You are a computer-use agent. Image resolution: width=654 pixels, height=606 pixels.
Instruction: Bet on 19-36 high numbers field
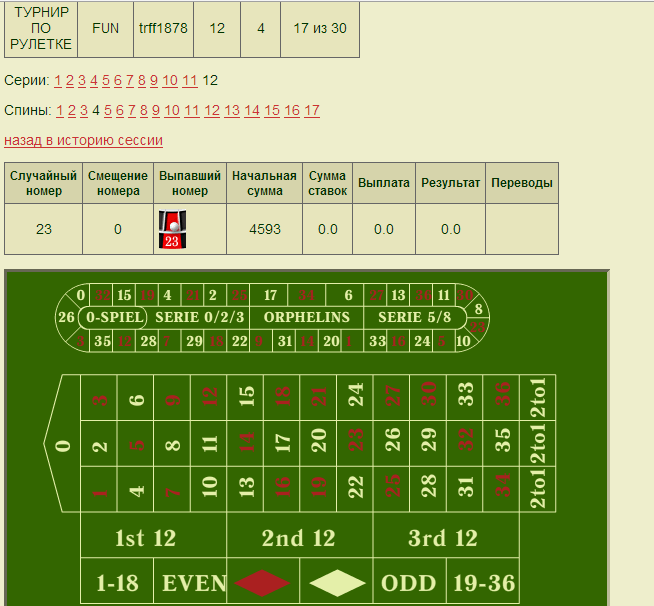[482, 582]
